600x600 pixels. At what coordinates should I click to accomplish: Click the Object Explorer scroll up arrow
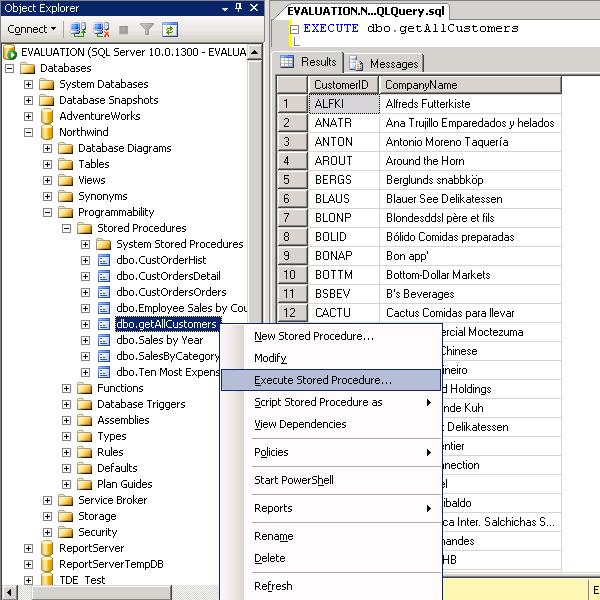tap(254, 52)
